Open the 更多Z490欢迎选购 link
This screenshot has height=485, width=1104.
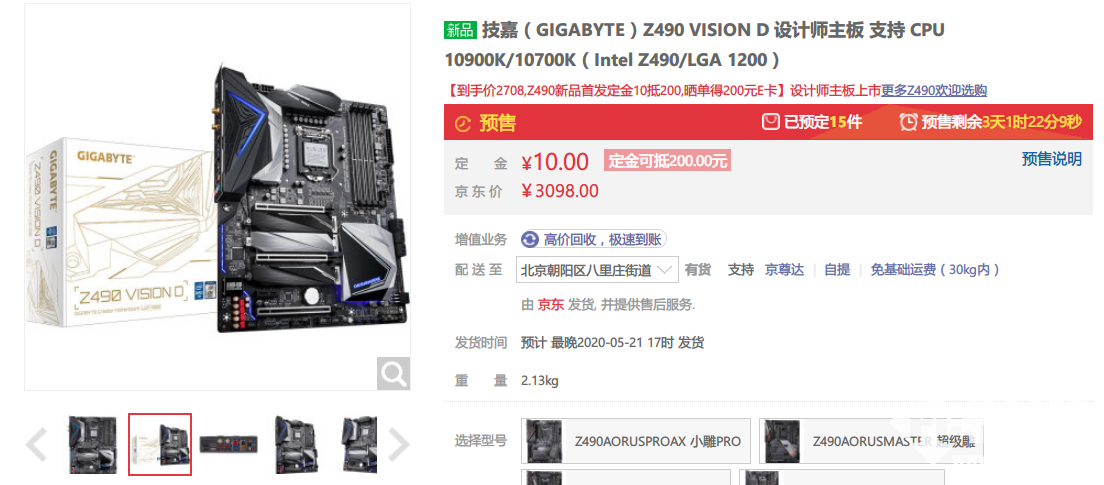(934, 90)
